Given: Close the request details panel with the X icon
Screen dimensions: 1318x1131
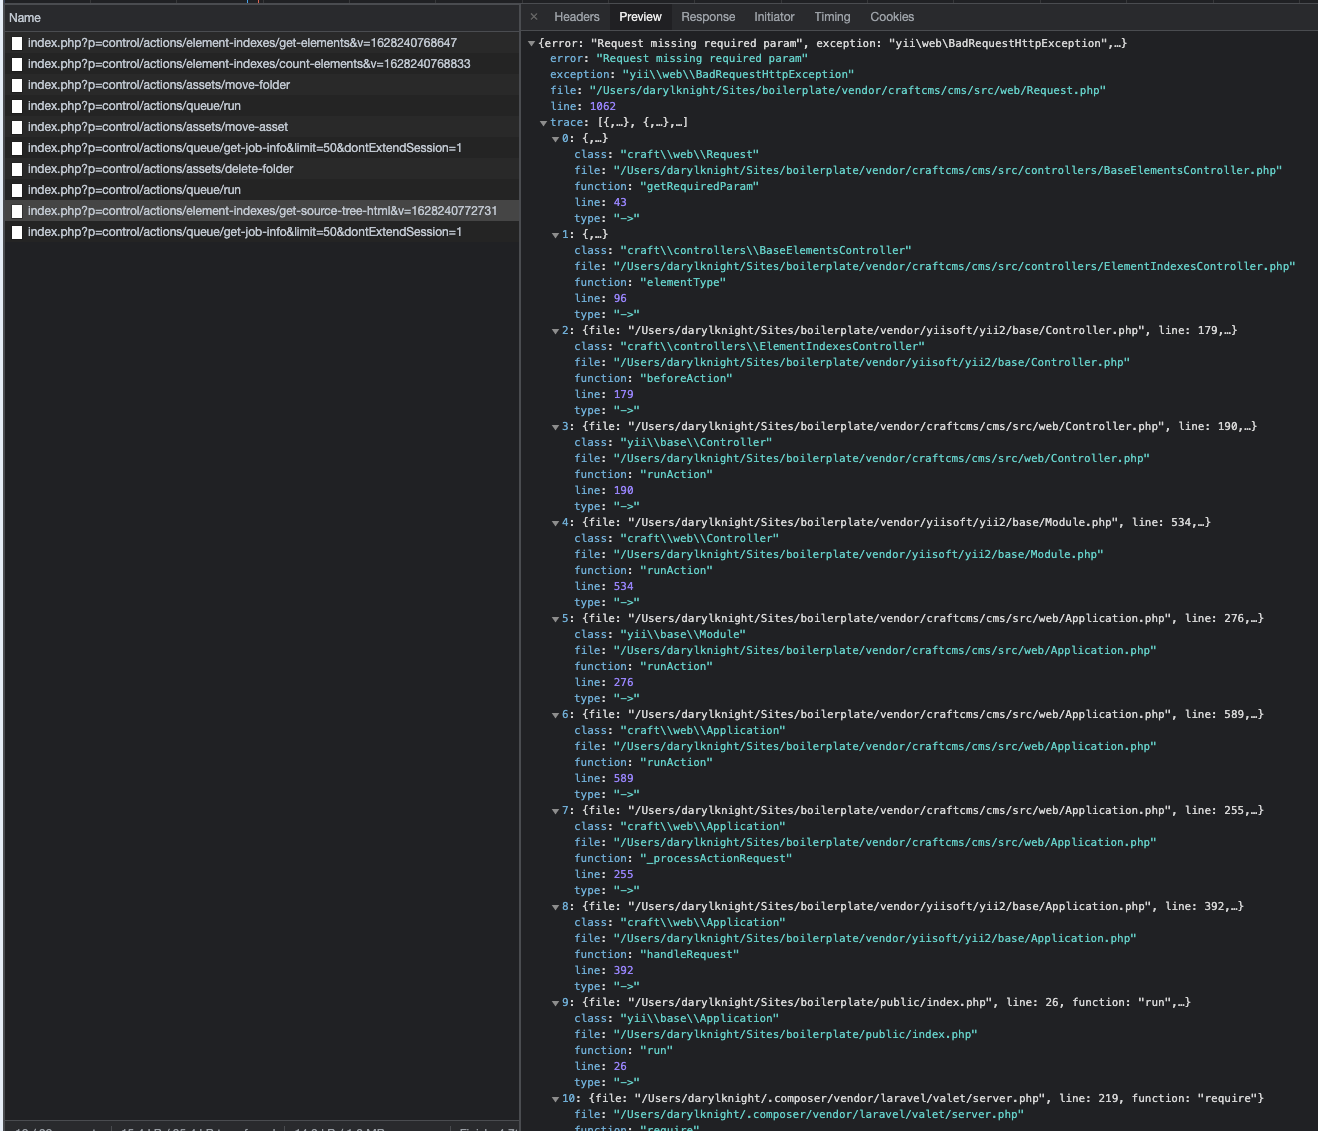Looking at the screenshot, I should pos(537,17).
